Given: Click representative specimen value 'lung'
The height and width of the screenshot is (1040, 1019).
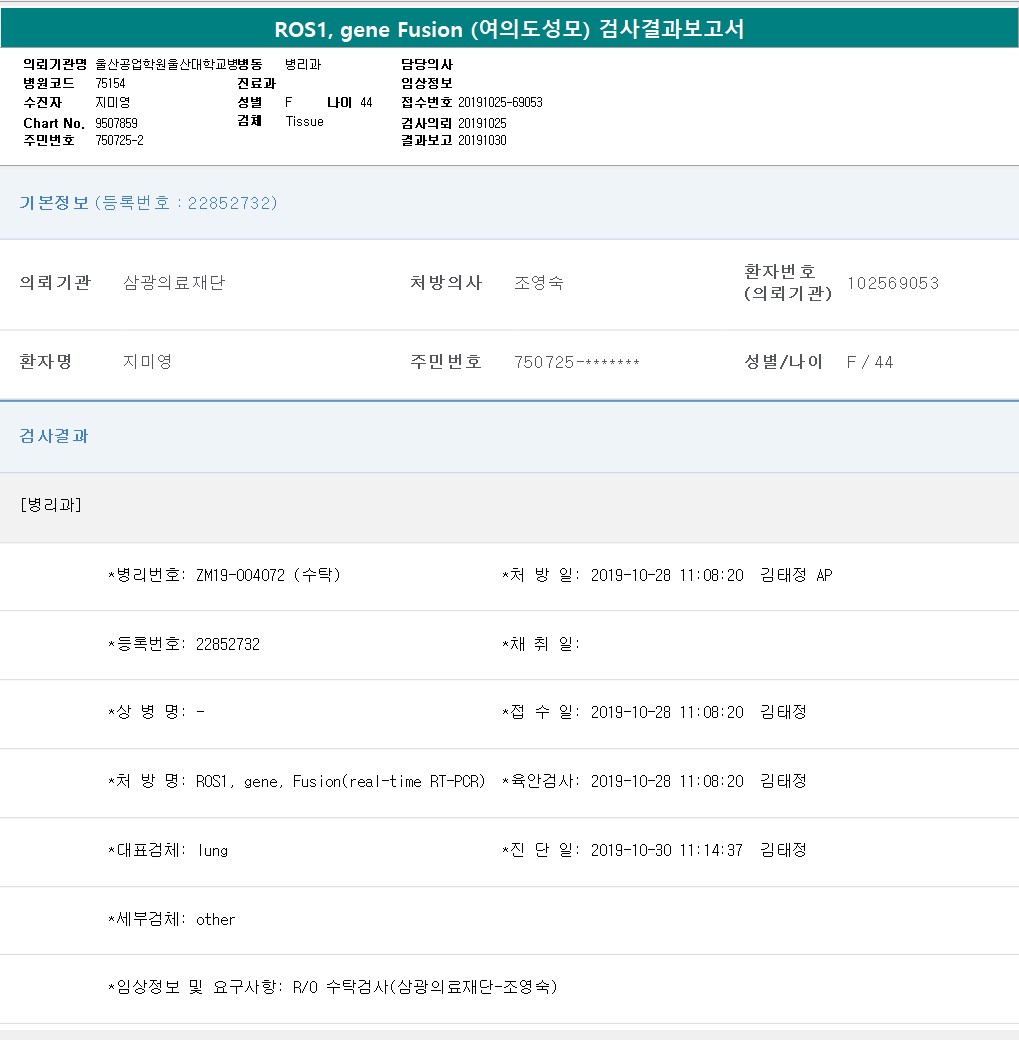Looking at the screenshot, I should (x=213, y=850).
